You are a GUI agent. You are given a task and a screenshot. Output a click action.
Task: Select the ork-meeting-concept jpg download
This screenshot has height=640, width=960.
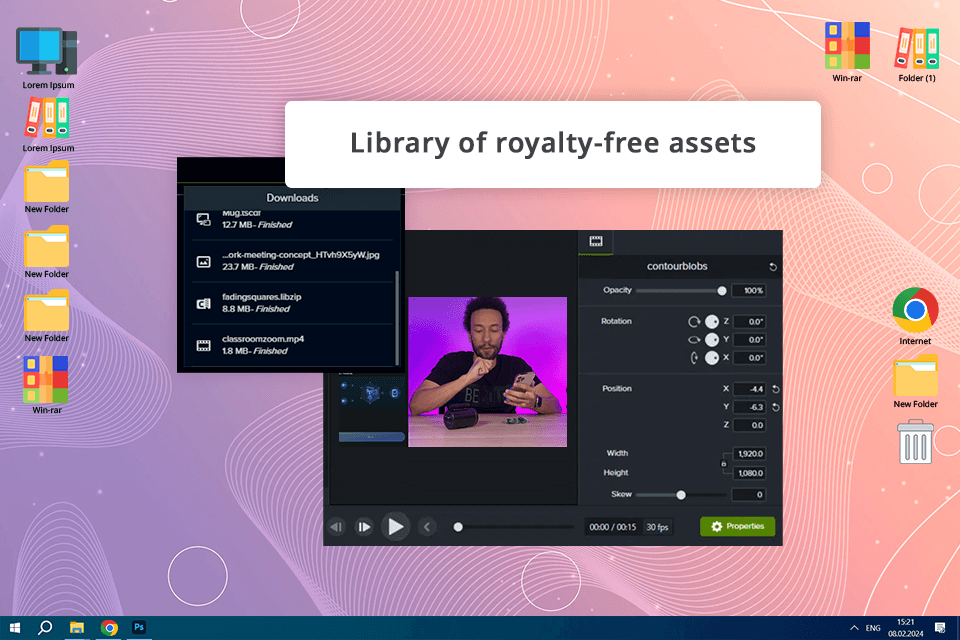[x=293, y=261]
